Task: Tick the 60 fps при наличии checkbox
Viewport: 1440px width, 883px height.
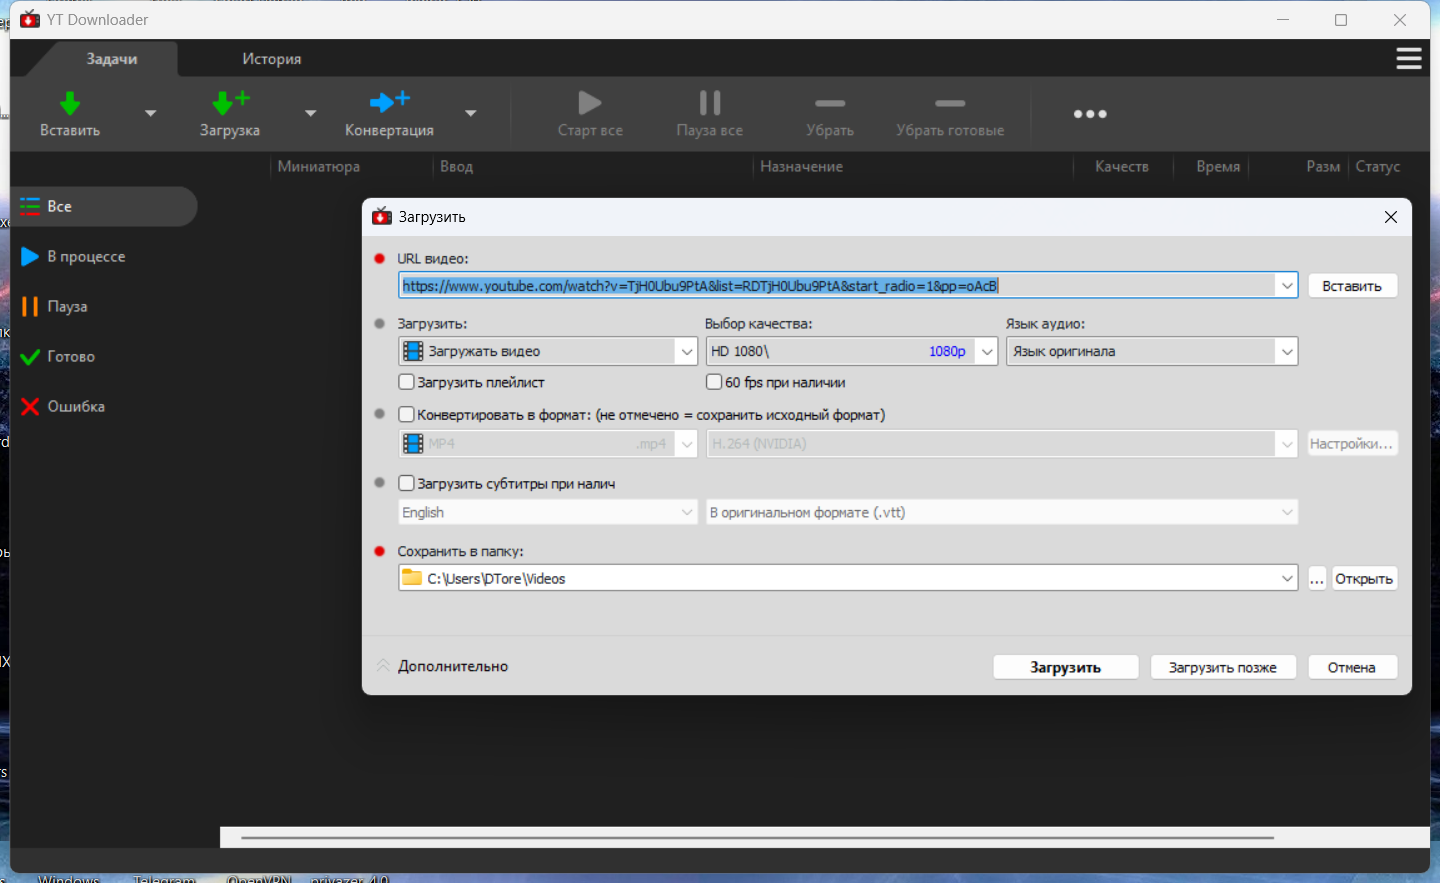Action: coord(714,382)
